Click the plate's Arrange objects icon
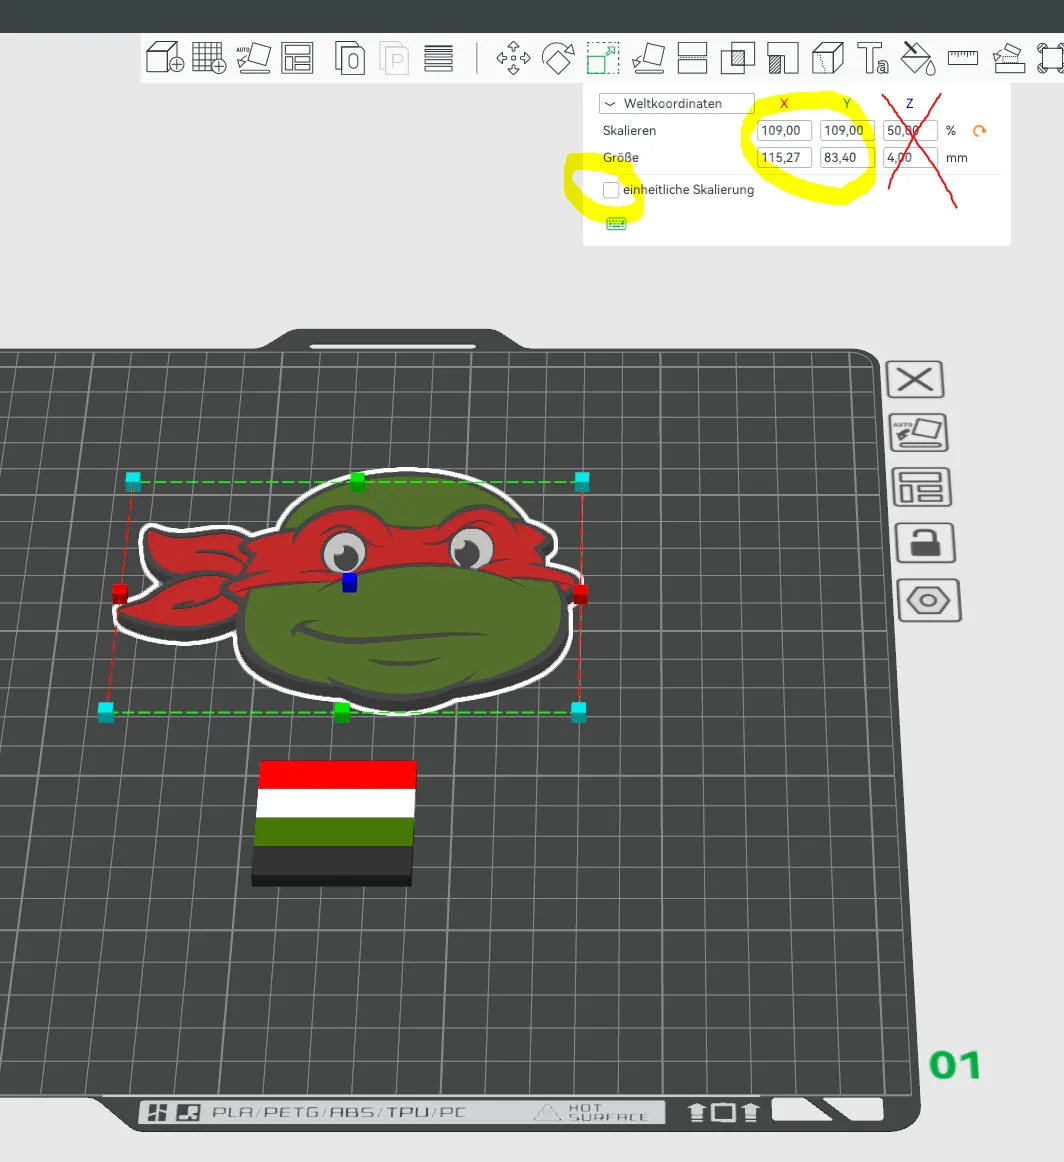The height and width of the screenshot is (1162, 1064). pyautogui.click(x=922, y=488)
